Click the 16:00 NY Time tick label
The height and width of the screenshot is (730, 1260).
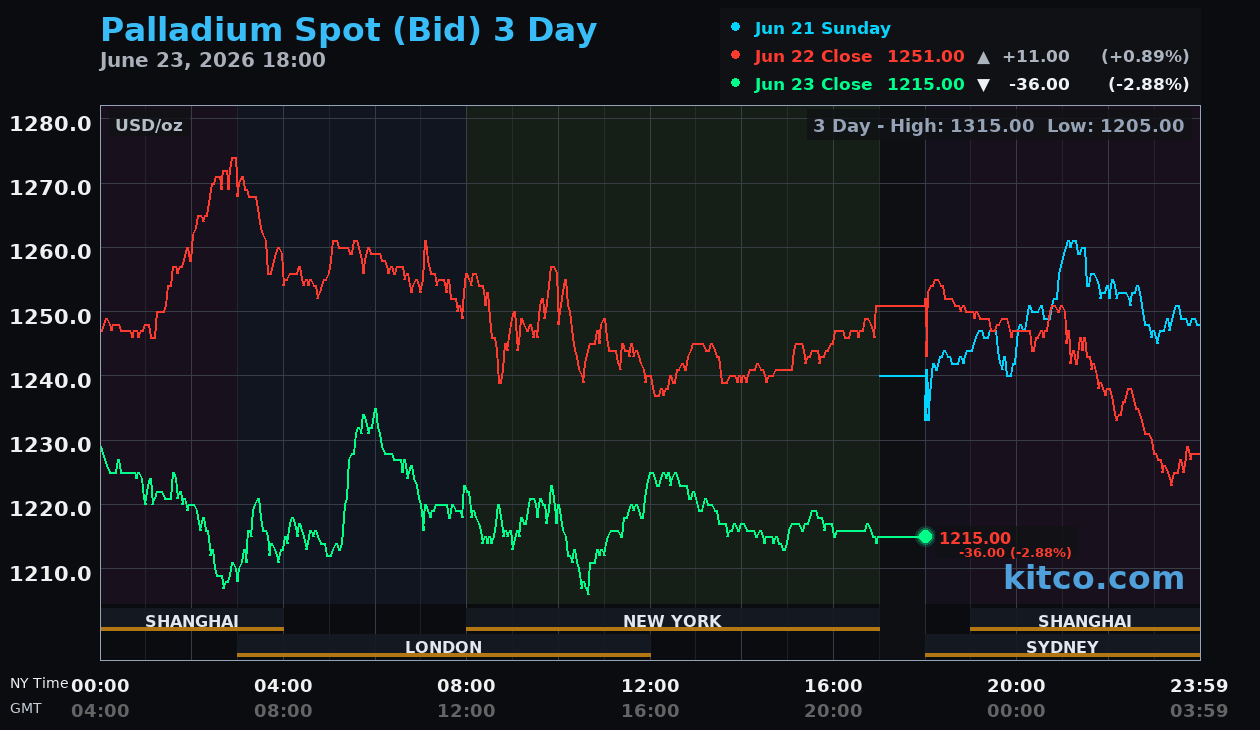[x=833, y=686]
